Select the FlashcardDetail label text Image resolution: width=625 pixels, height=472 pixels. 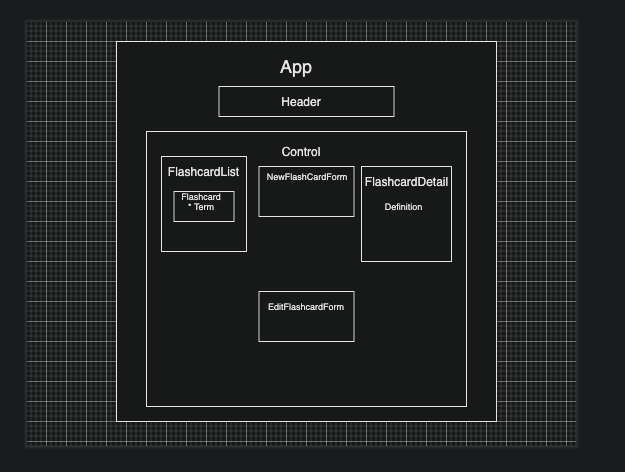pos(406,182)
